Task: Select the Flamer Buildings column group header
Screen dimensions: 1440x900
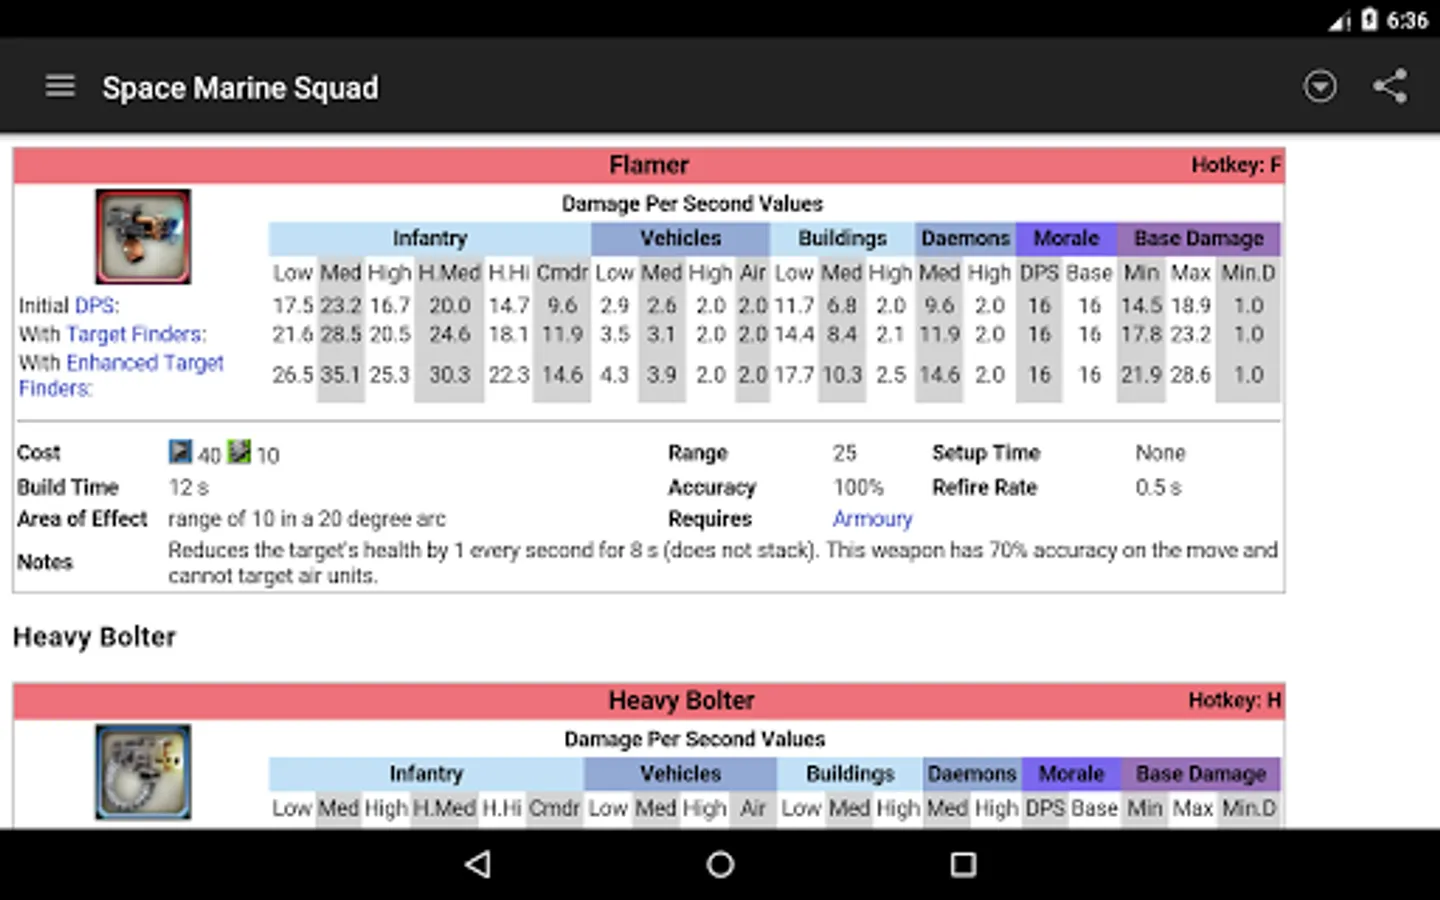Action: point(842,238)
